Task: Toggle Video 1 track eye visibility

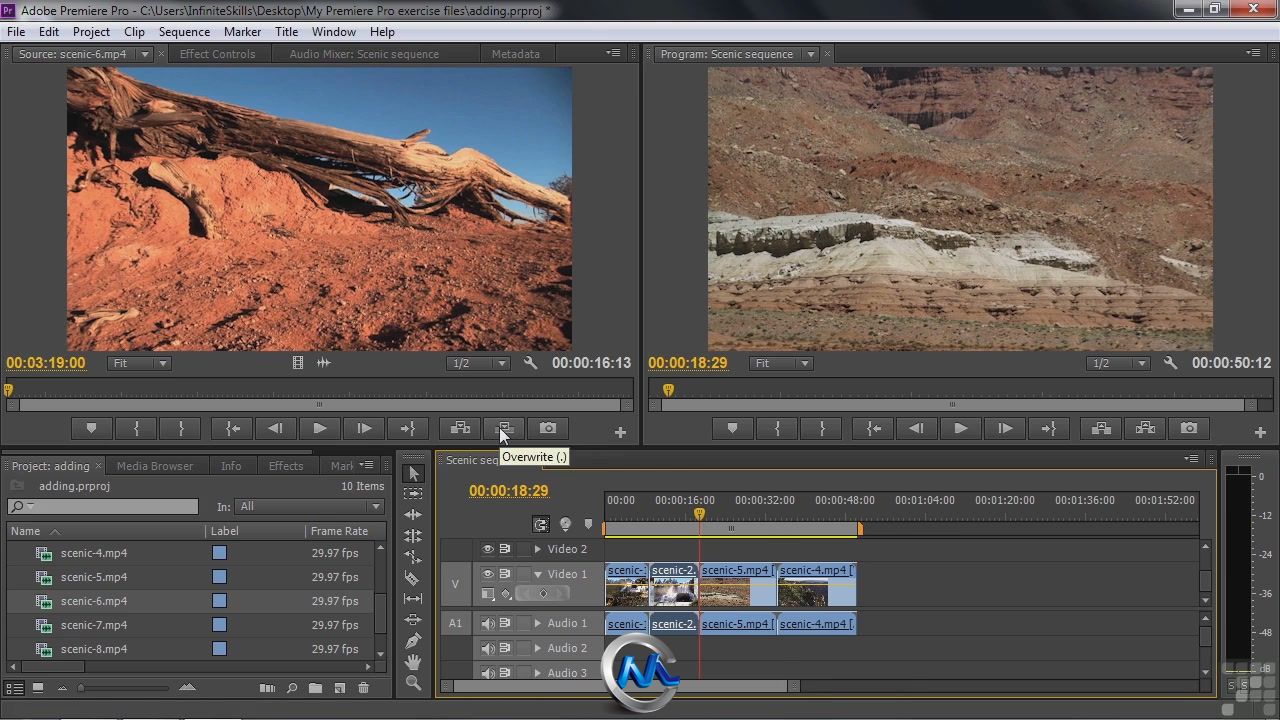Action: point(488,574)
